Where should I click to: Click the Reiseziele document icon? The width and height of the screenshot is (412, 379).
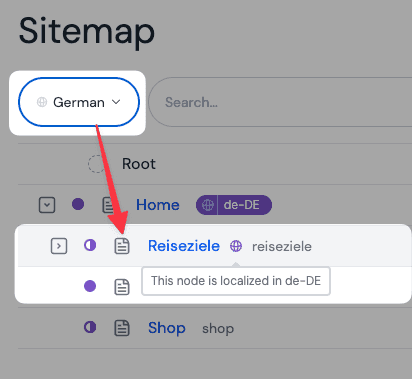[122, 246]
